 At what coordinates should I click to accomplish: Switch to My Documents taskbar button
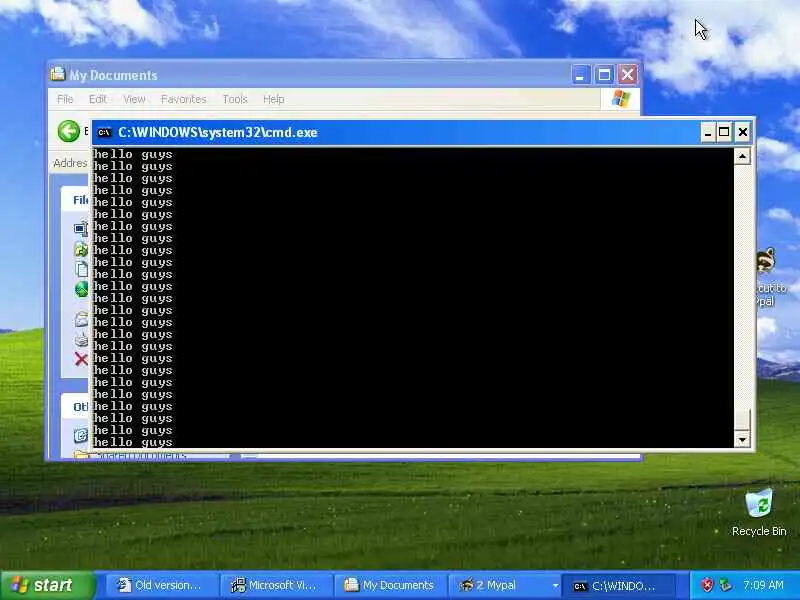pyautogui.click(x=390, y=585)
